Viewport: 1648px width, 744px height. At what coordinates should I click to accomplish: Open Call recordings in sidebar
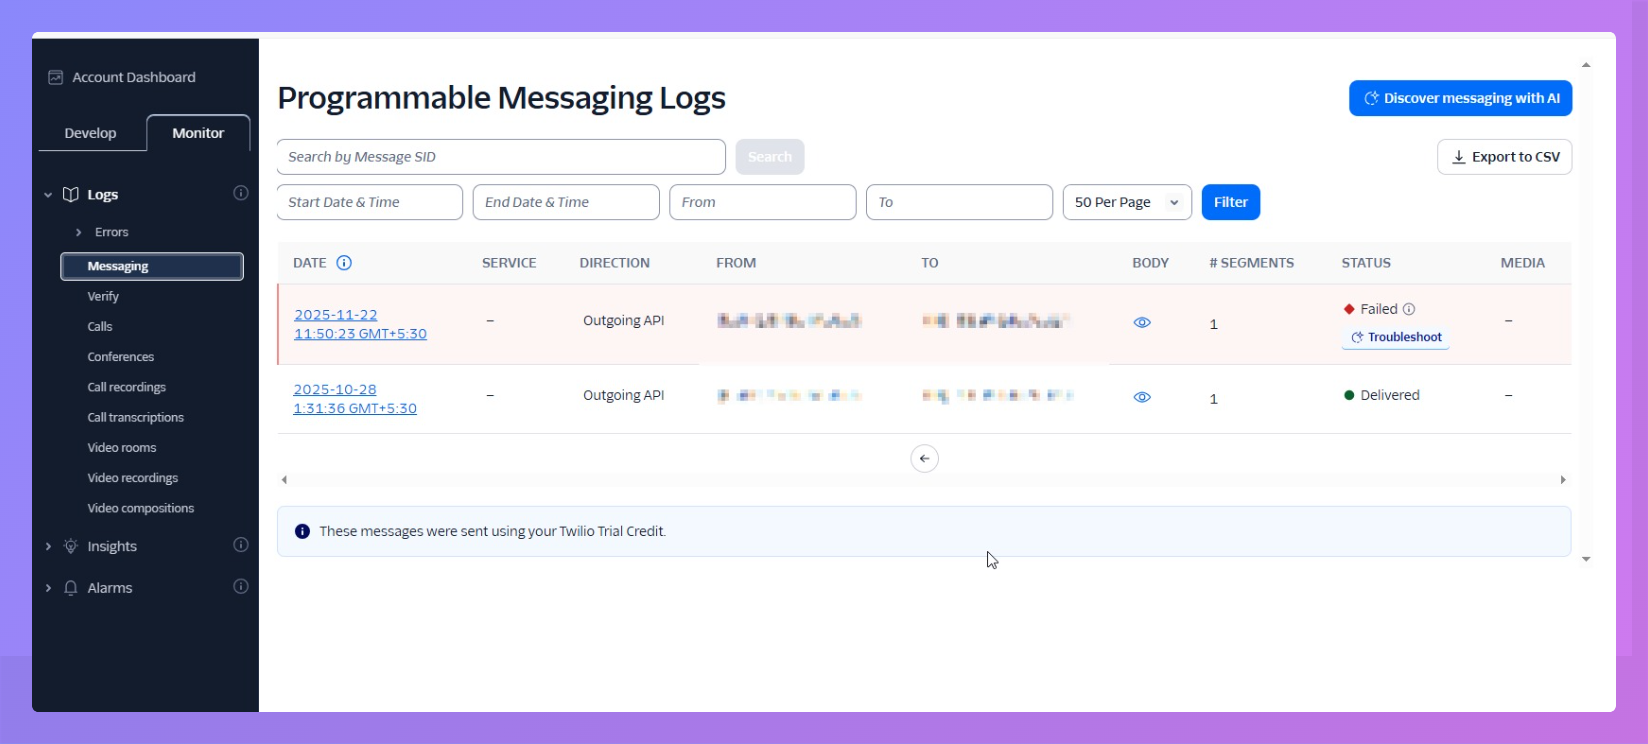(126, 387)
